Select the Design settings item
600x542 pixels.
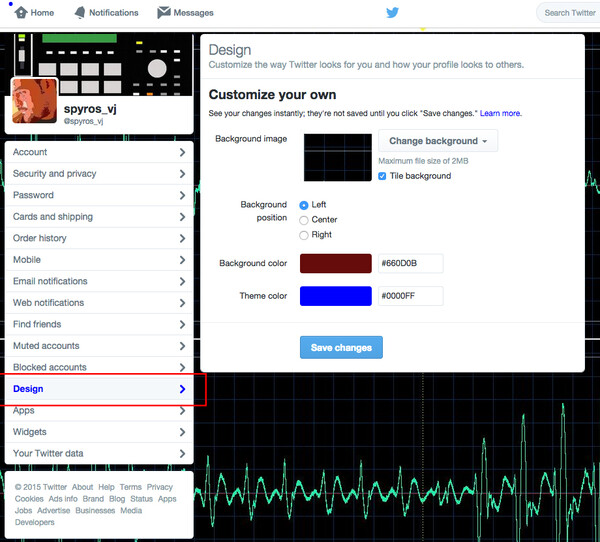coord(99,389)
